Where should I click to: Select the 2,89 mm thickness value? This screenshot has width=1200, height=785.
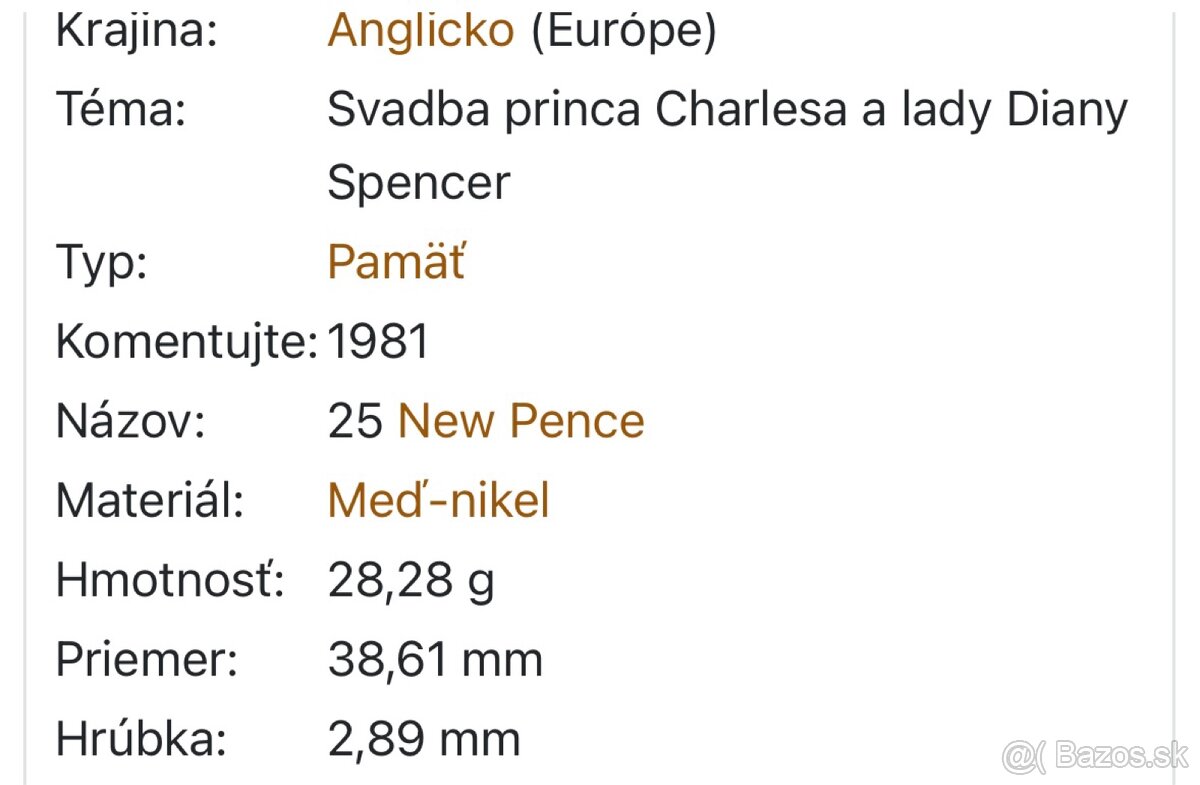pos(424,739)
